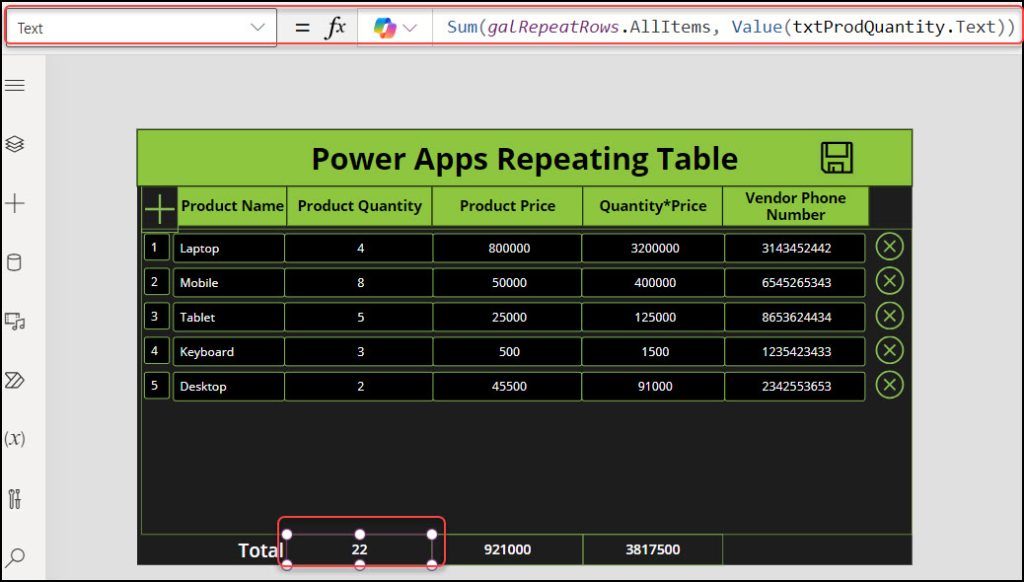
Task: Delete the Mobile row with X icon
Action: click(889, 282)
